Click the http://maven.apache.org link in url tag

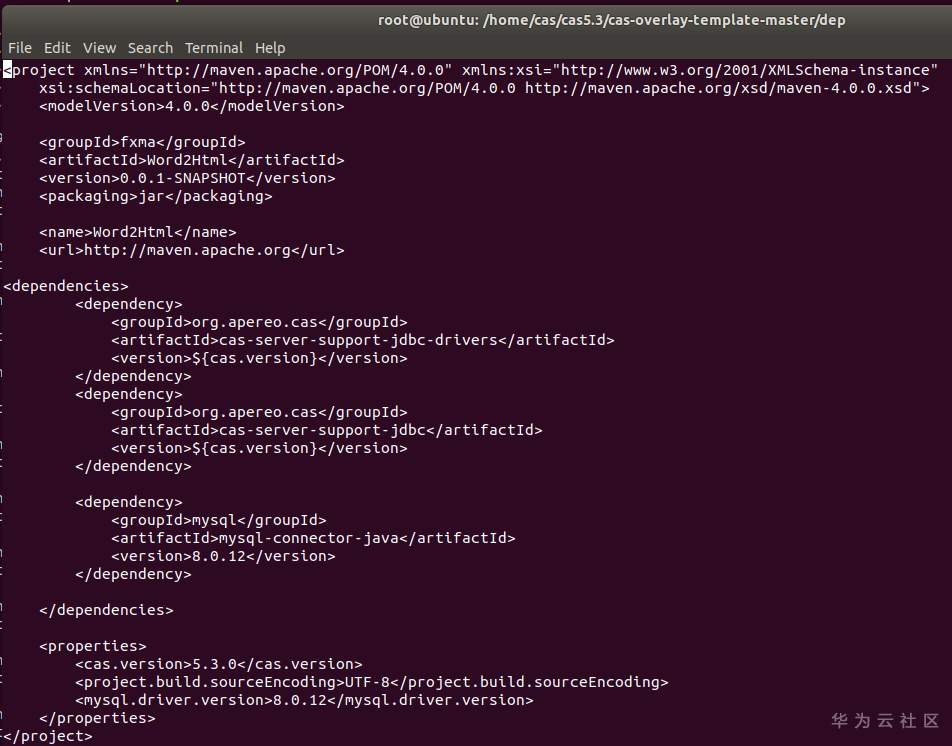pyautogui.click(x=190, y=250)
